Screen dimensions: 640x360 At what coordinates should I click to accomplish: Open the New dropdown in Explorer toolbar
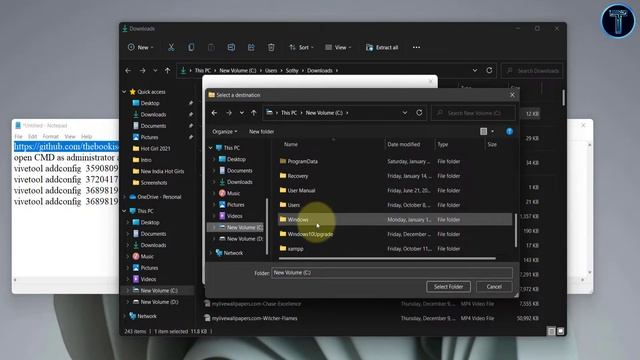click(x=140, y=47)
